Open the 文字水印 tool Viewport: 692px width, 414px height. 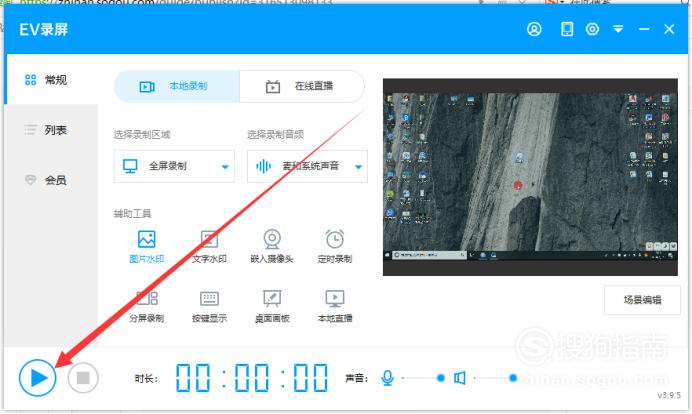pyautogui.click(x=209, y=247)
